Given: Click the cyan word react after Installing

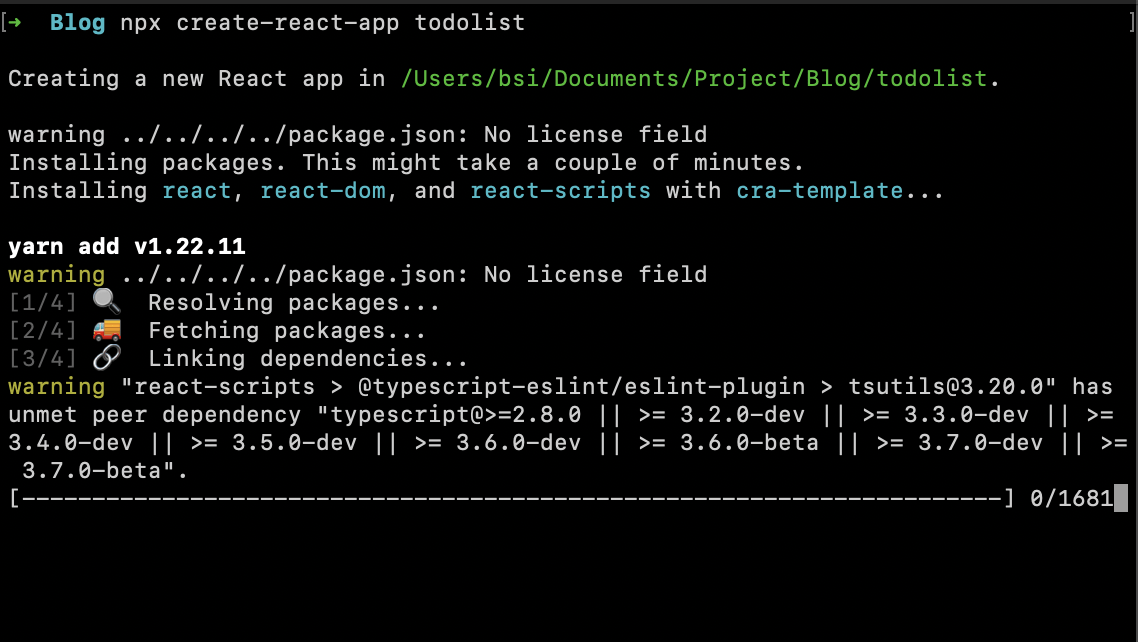Looking at the screenshot, I should [x=197, y=191].
